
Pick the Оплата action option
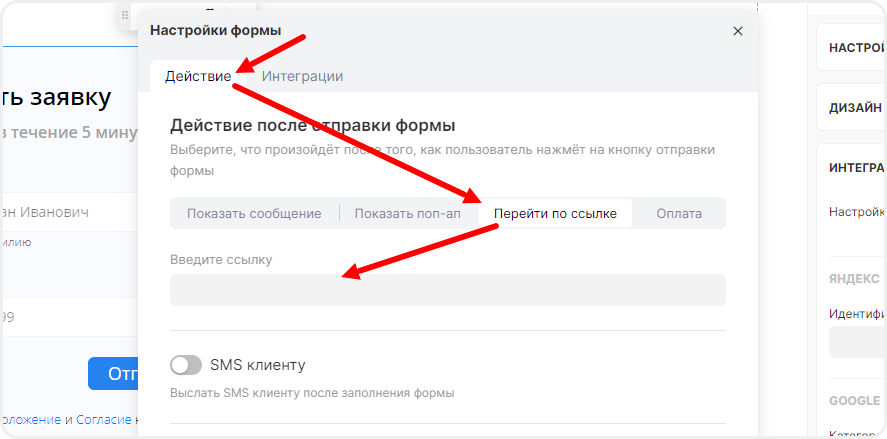coord(679,213)
